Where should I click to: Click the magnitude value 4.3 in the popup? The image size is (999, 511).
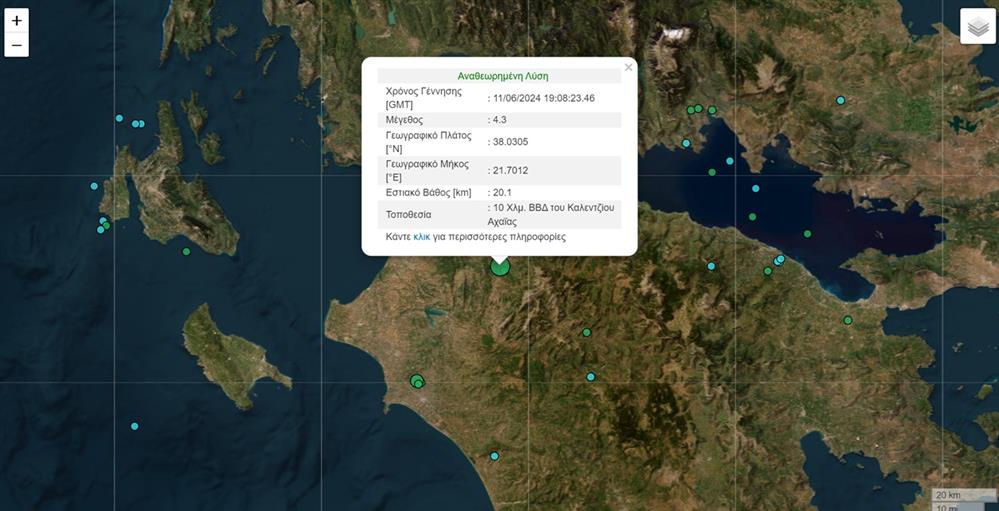pyautogui.click(x=500, y=120)
